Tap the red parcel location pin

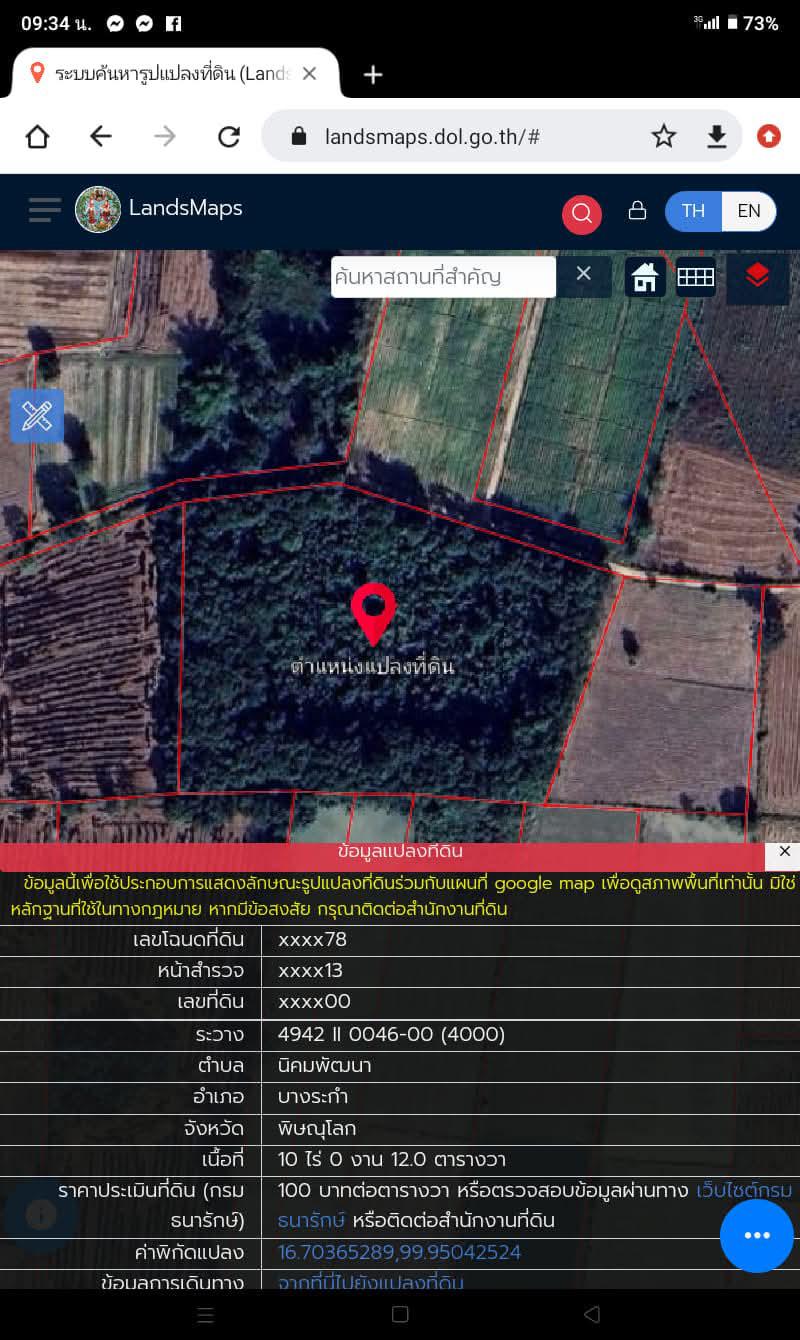coord(373,614)
